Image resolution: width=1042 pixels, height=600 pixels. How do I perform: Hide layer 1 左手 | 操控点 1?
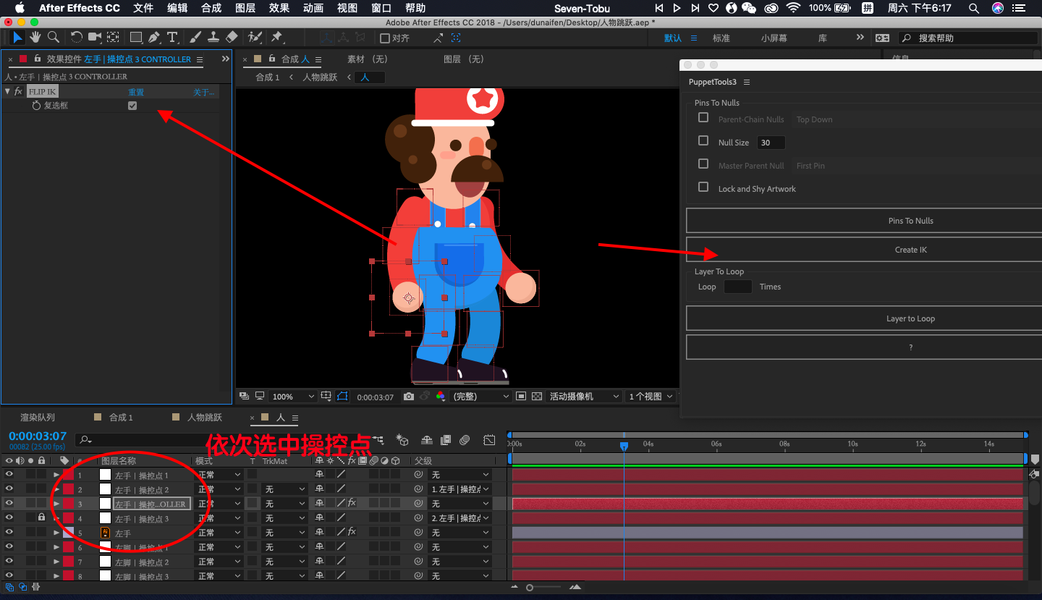point(9,474)
